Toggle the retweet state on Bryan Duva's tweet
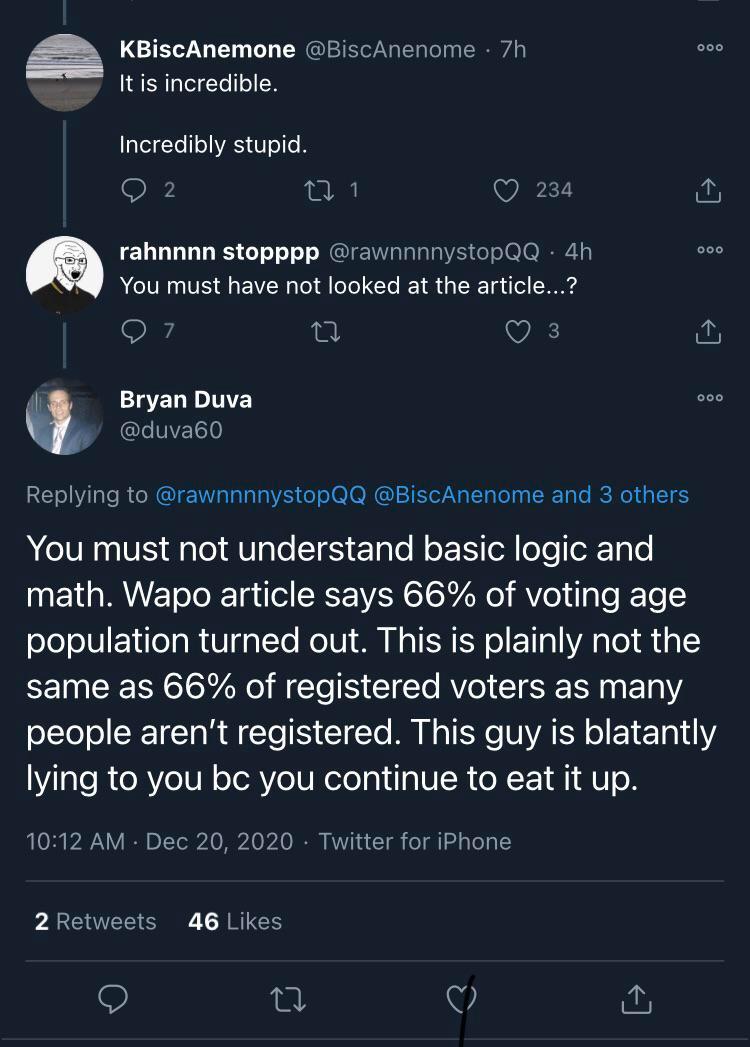The height and width of the screenshot is (1047, 750). pyautogui.click(x=287, y=997)
